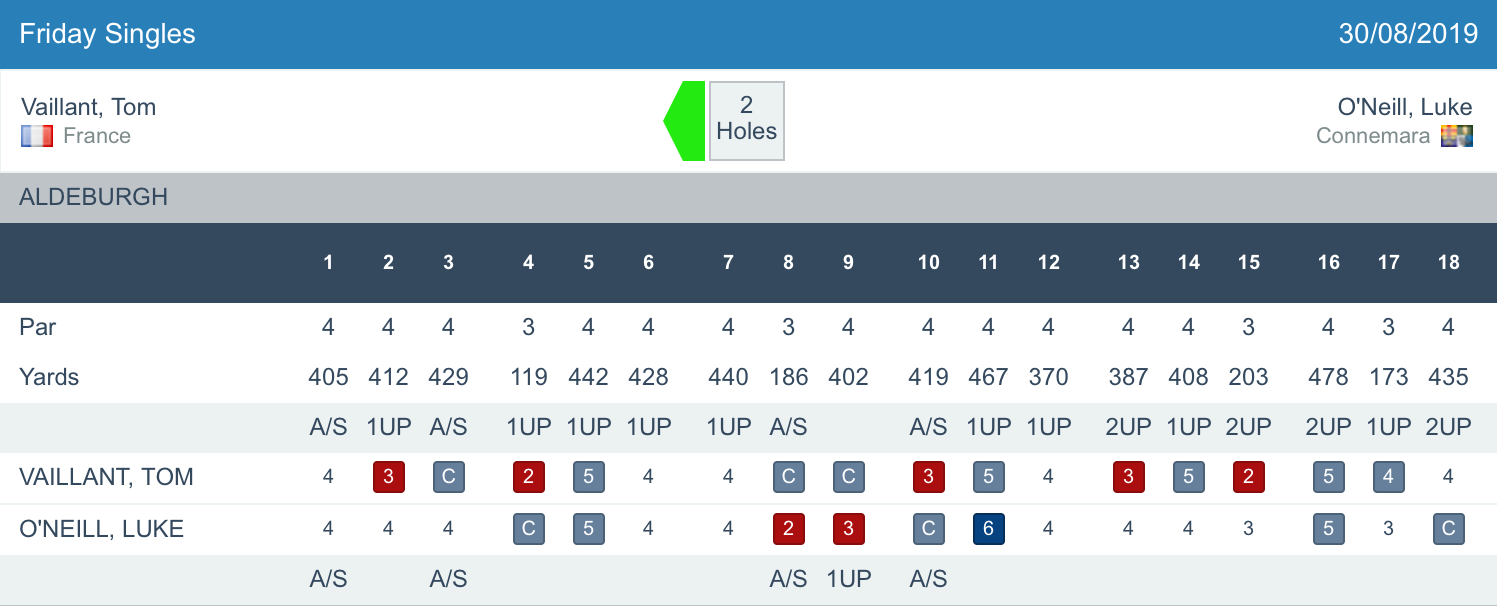Click O'Neill's conceded C badge on hole 18
Screen dimensions: 1497x606
(1448, 529)
